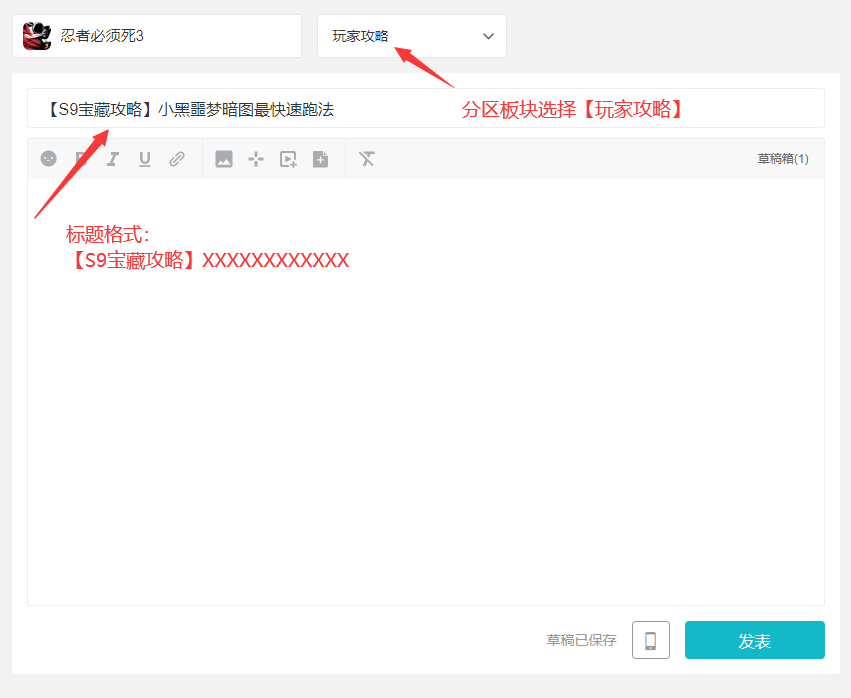This screenshot has width=851, height=698.
Task: Insert an image with the picture icon
Action: (x=224, y=159)
